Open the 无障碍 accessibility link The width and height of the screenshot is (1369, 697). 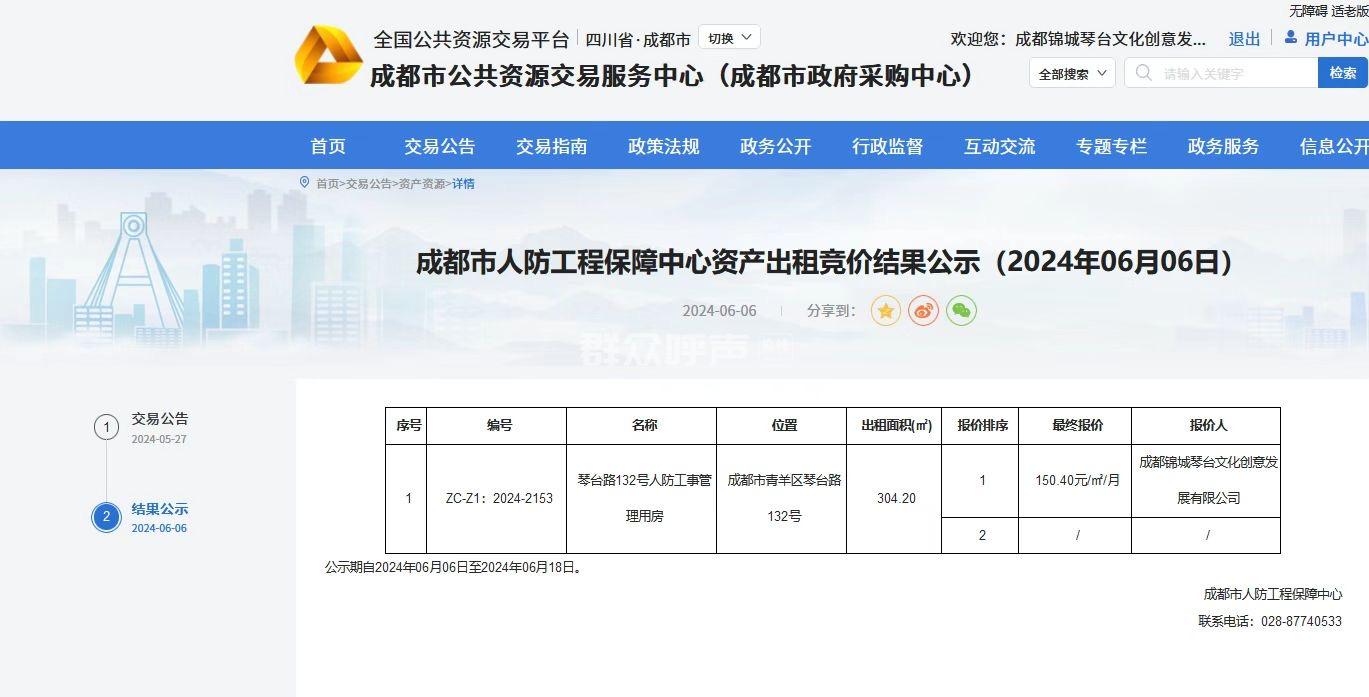1307,11
